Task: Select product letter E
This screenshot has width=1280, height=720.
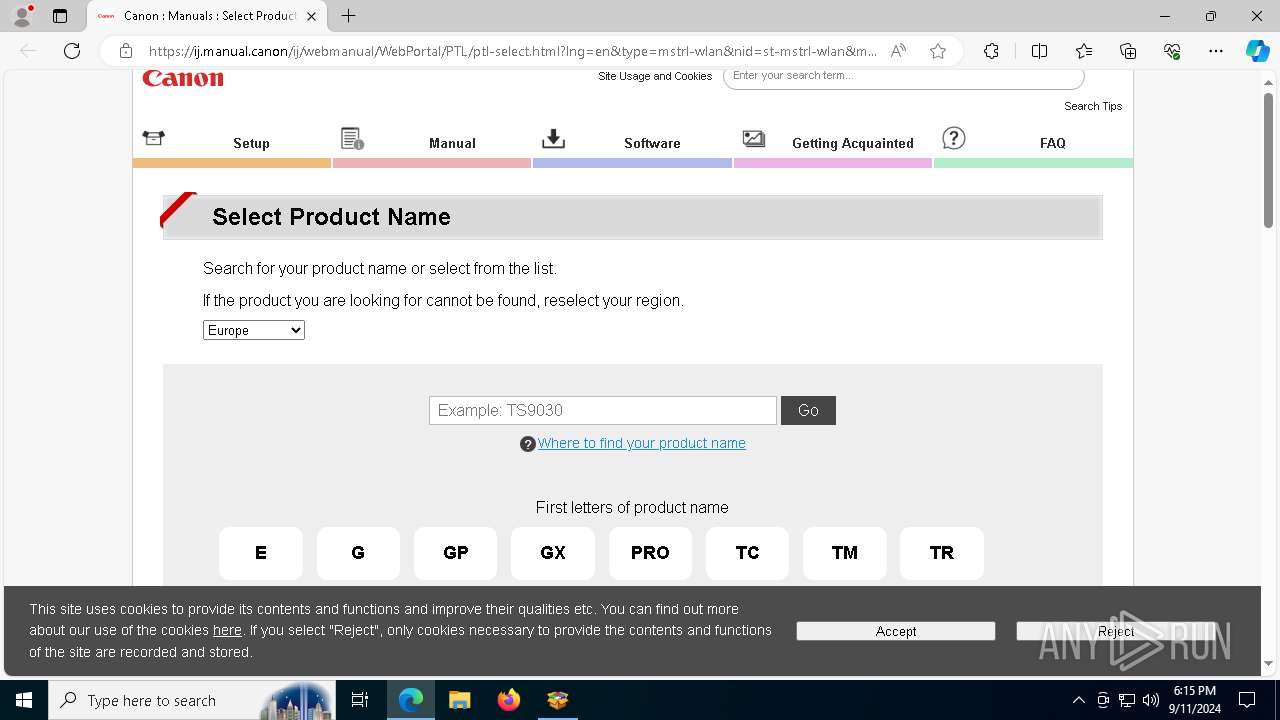Action: tap(261, 553)
